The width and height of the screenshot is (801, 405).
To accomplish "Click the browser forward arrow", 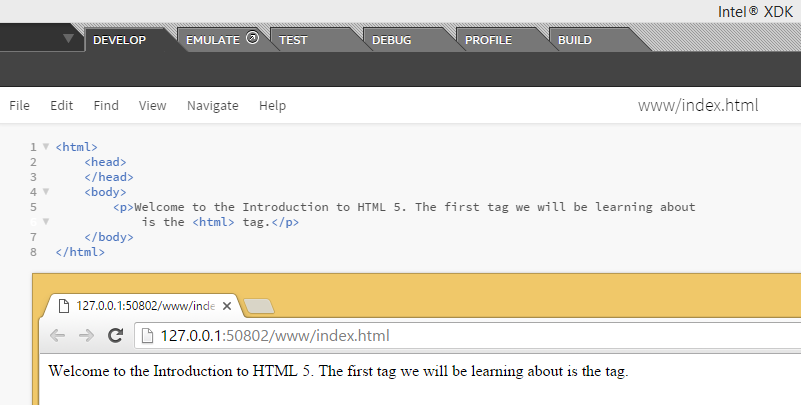I will pyautogui.click(x=86, y=336).
